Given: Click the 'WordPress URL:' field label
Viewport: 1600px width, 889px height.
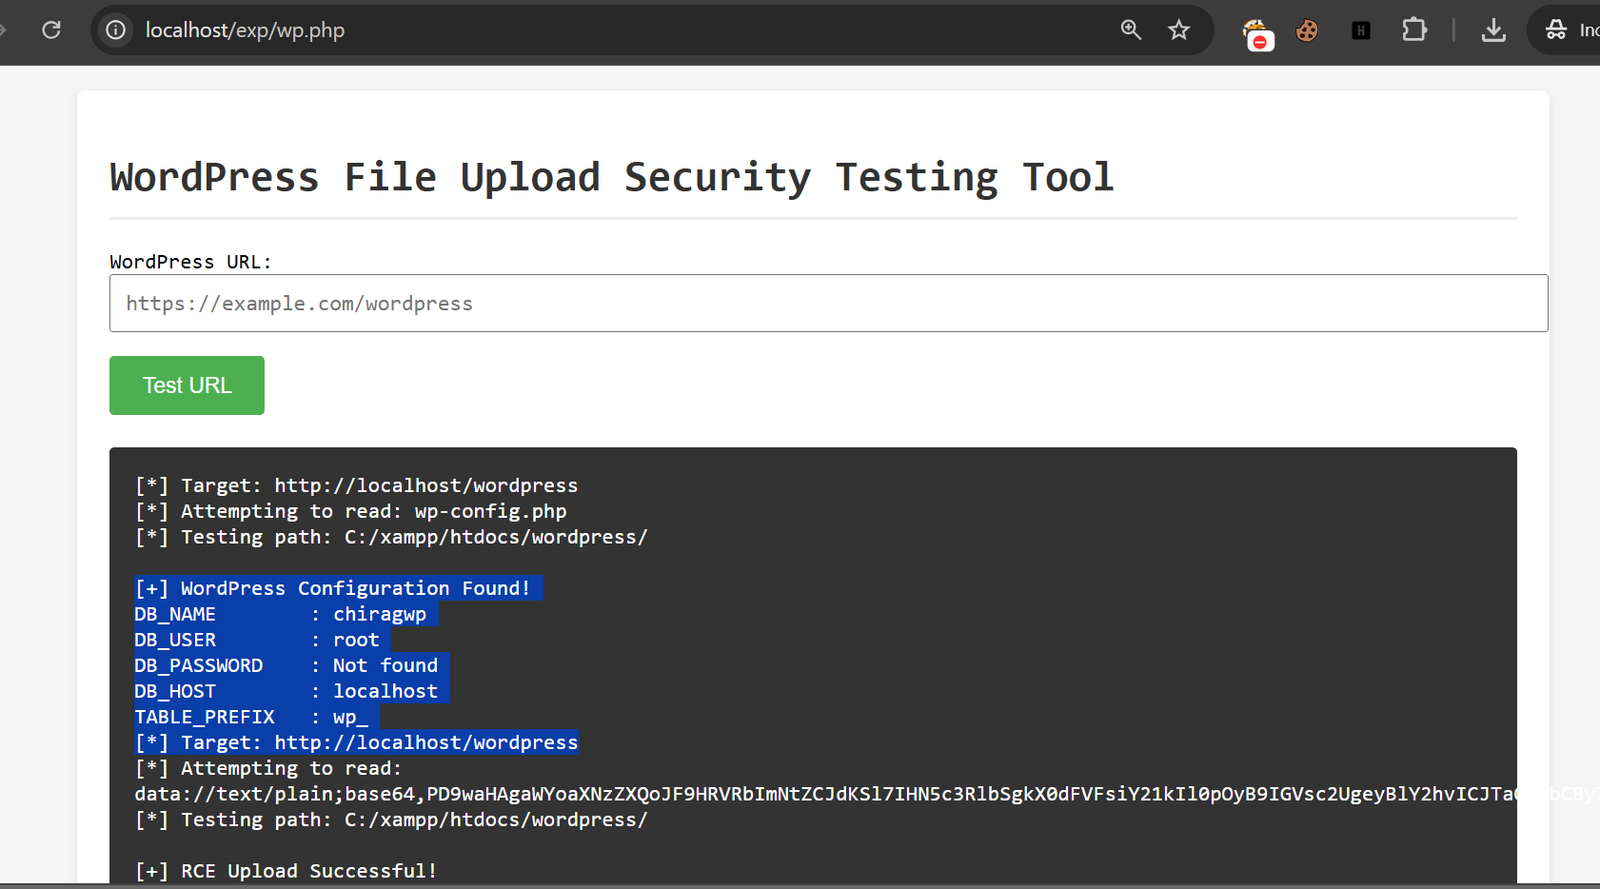Looking at the screenshot, I should (190, 262).
